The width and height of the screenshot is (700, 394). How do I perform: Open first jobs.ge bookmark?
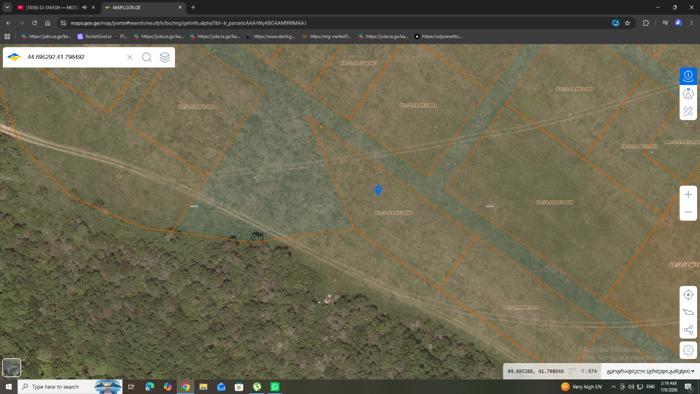(x=46, y=37)
